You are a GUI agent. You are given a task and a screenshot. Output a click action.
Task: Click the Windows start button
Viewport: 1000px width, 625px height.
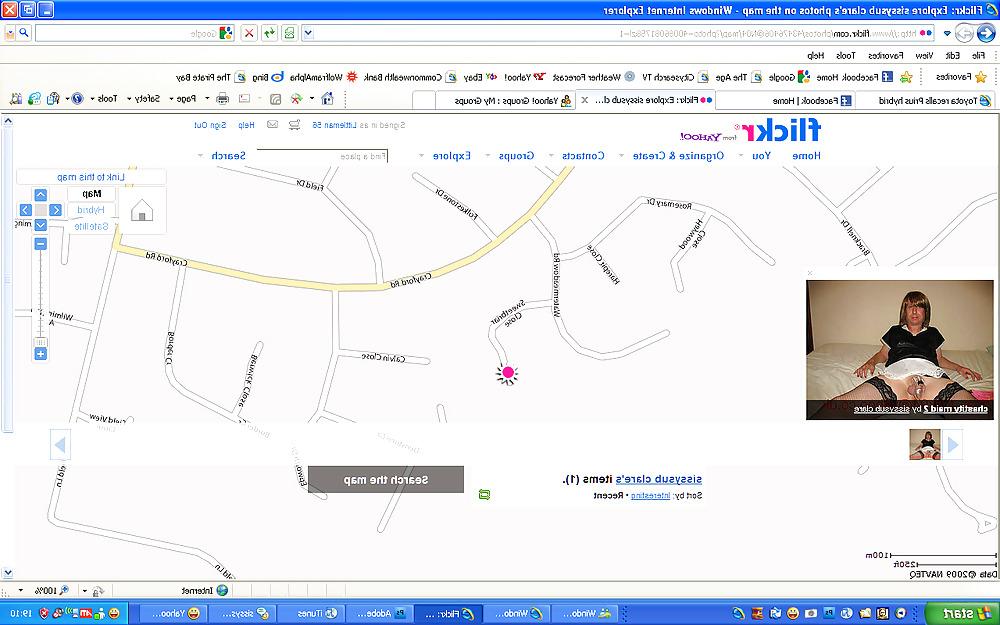point(962,613)
